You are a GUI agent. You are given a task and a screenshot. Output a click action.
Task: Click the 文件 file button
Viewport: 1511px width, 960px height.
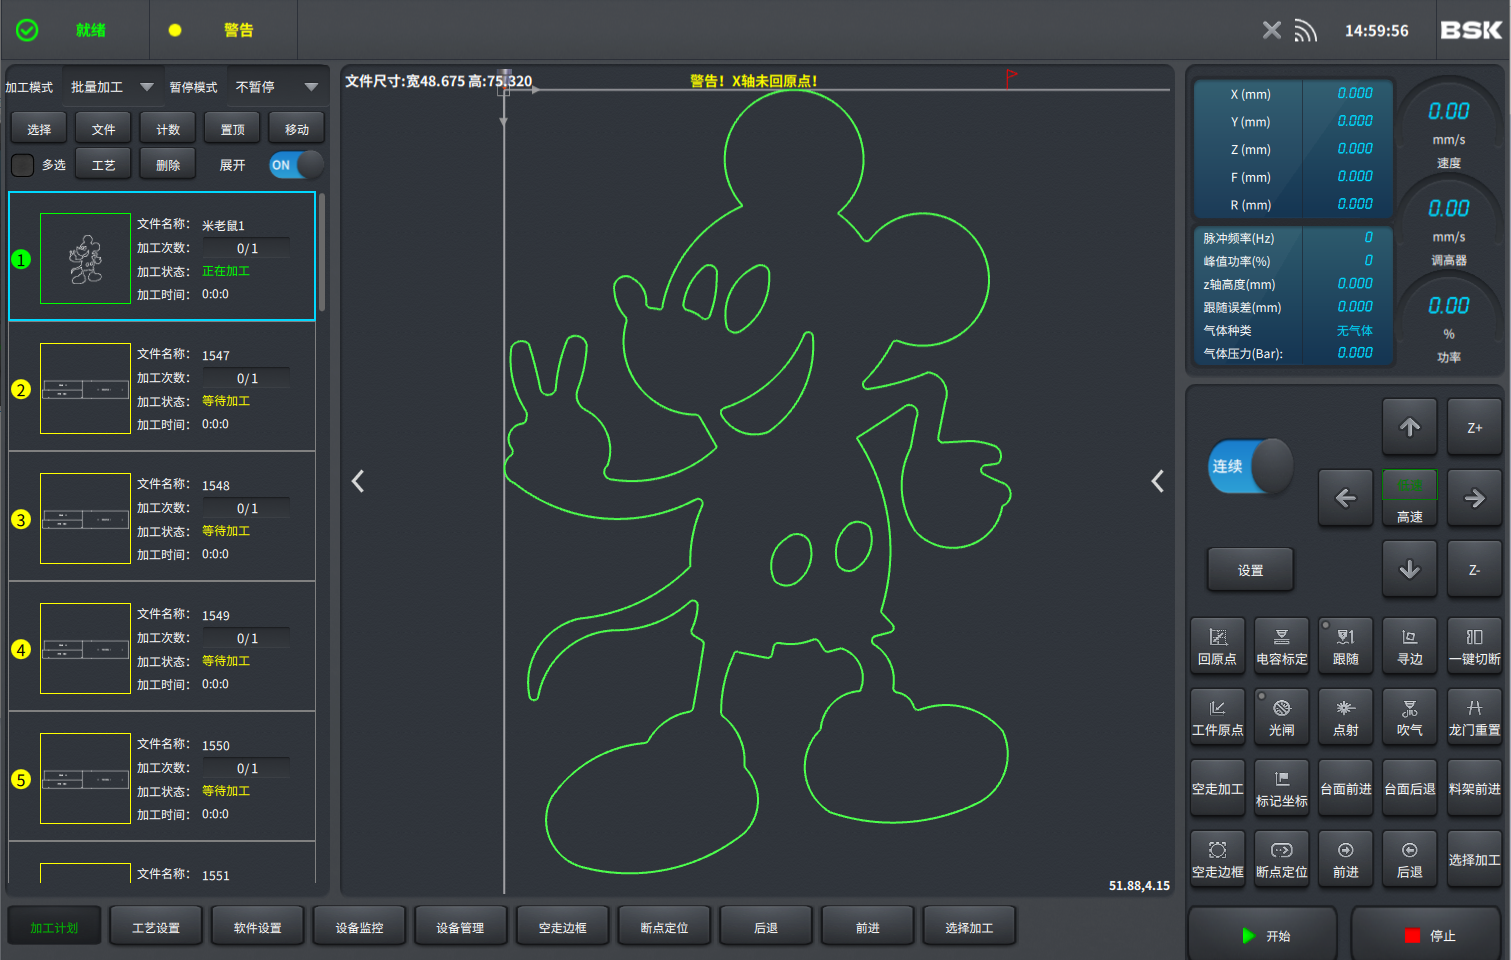(x=103, y=129)
